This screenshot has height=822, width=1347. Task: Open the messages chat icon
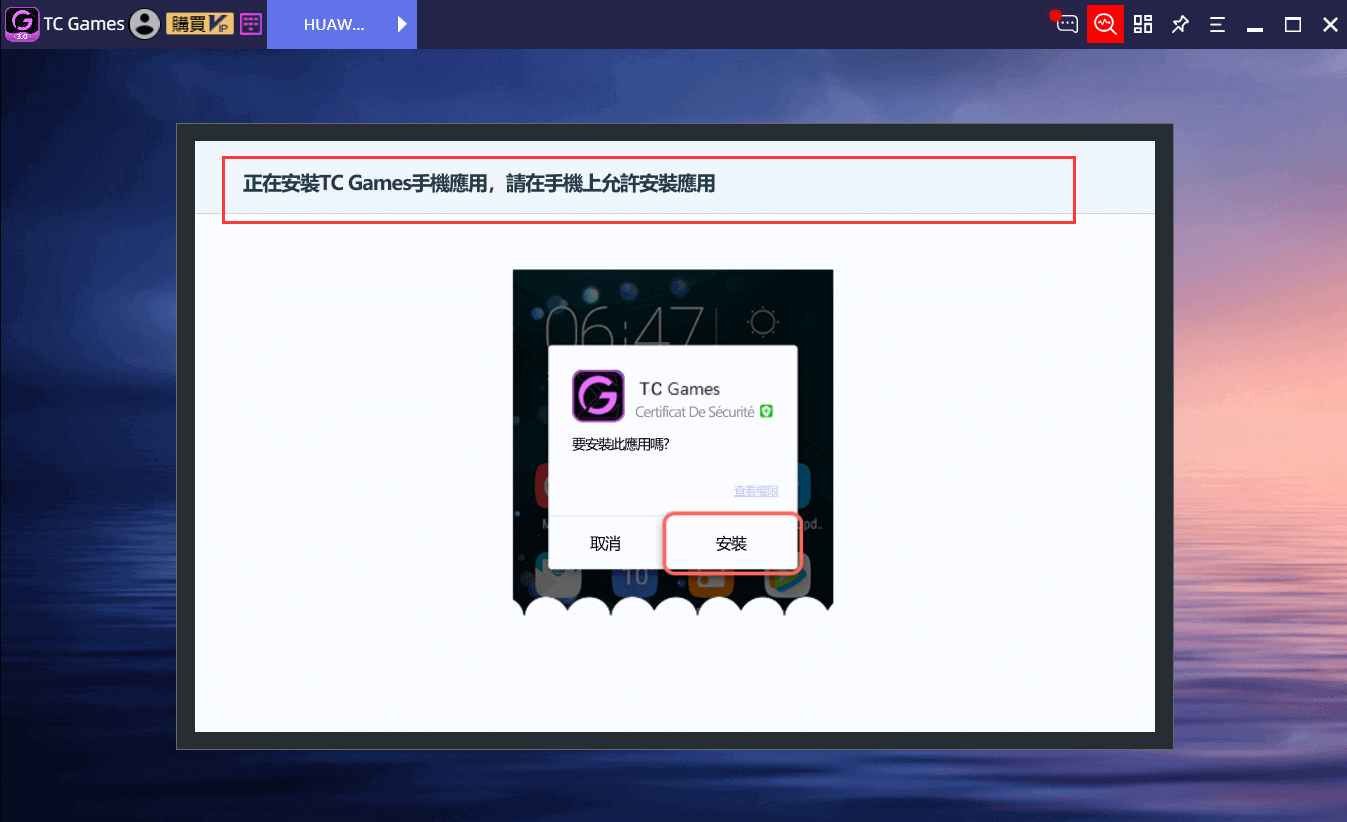pos(1066,24)
